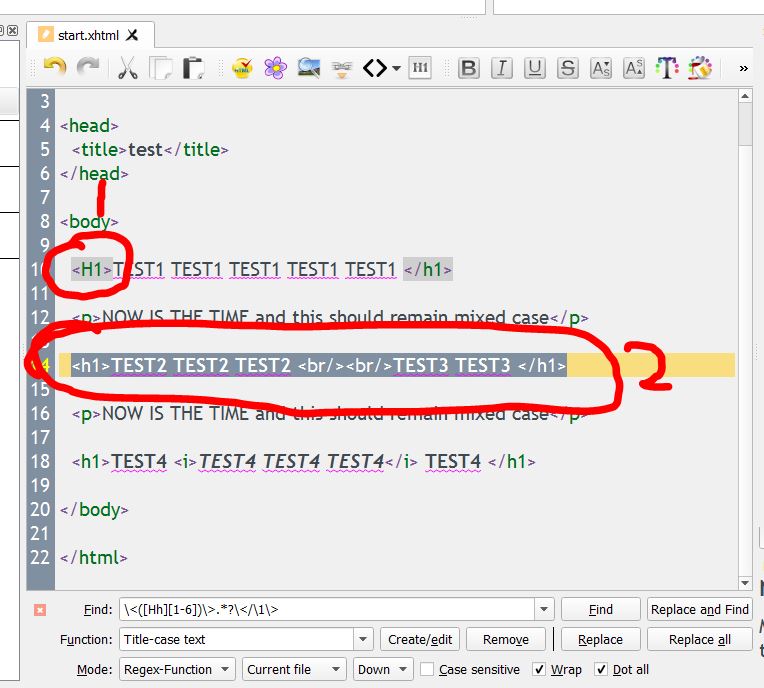764x688 pixels.
Task: Click the angle-brackets tag icon
Action: tap(375, 68)
